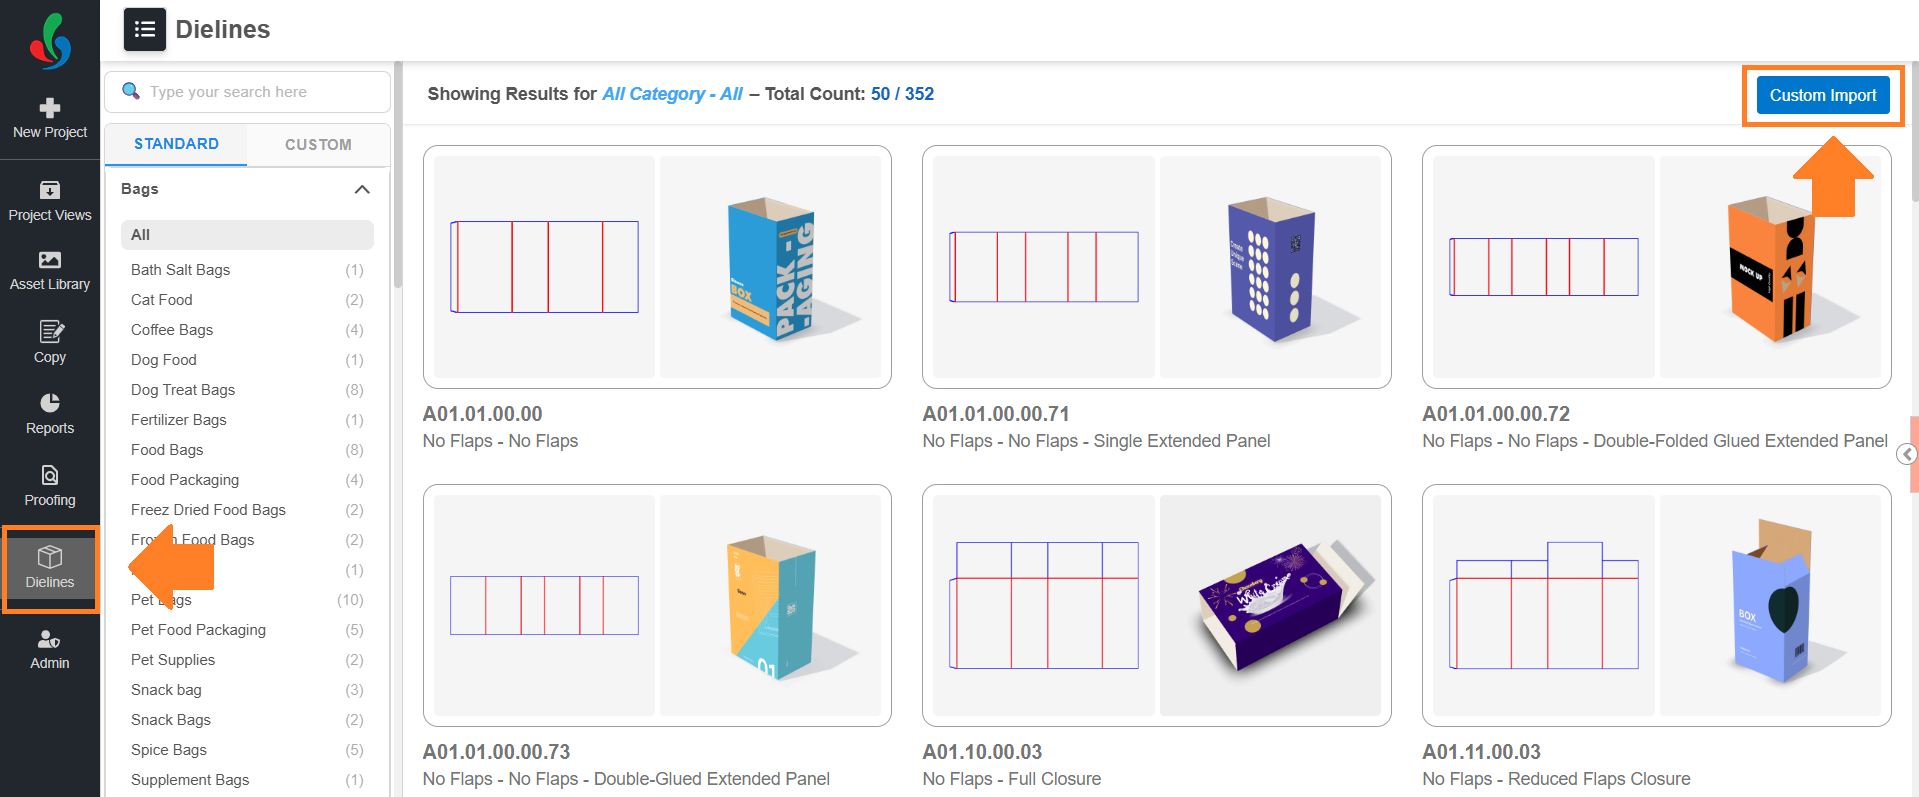Image resolution: width=1919 pixels, height=797 pixels.
Task: Open the A01.01.00.00.72 orange box thumbnail
Action: [x=1656, y=267]
